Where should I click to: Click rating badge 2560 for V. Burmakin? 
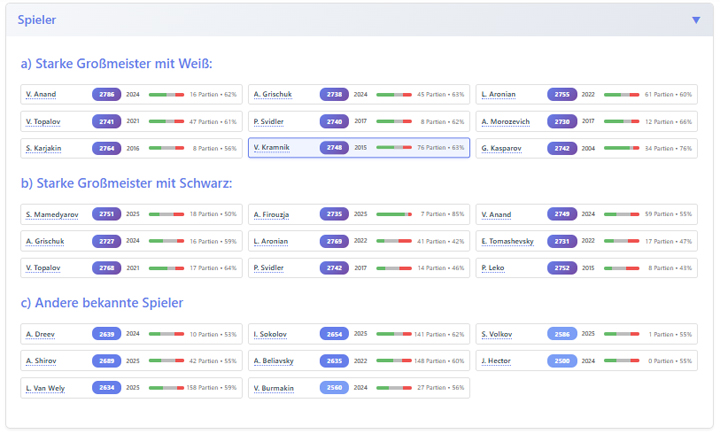(334, 388)
